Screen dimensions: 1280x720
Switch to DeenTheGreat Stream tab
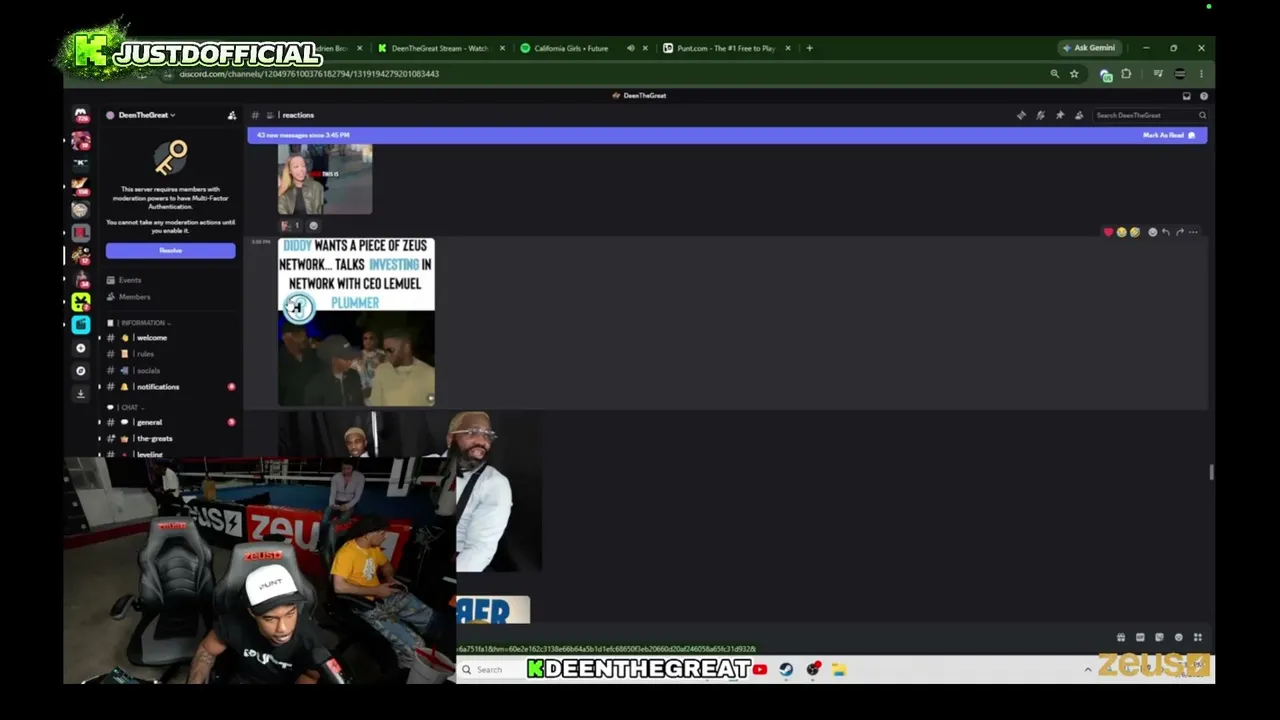pyautogui.click(x=440, y=48)
